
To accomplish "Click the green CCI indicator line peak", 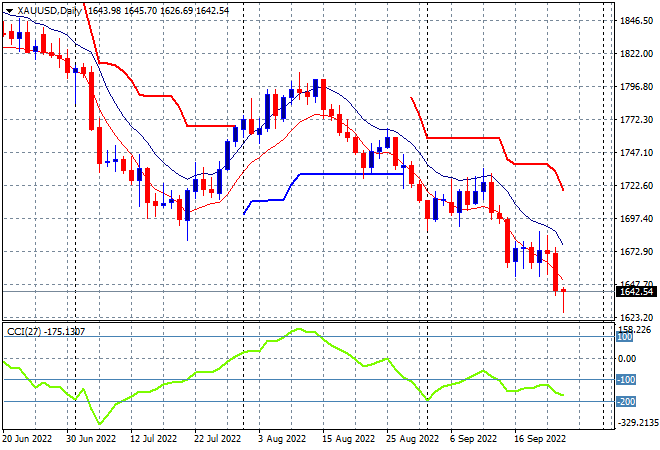I will [299, 329].
